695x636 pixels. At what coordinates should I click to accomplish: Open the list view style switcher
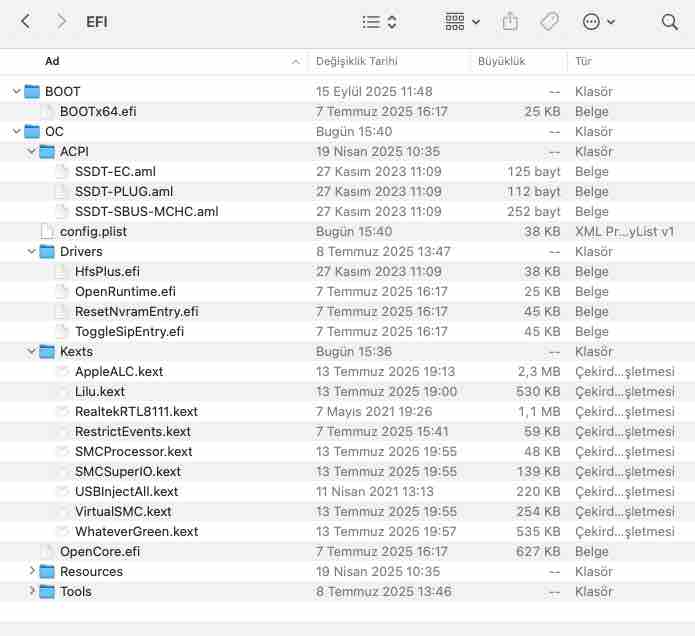[x=379, y=21]
